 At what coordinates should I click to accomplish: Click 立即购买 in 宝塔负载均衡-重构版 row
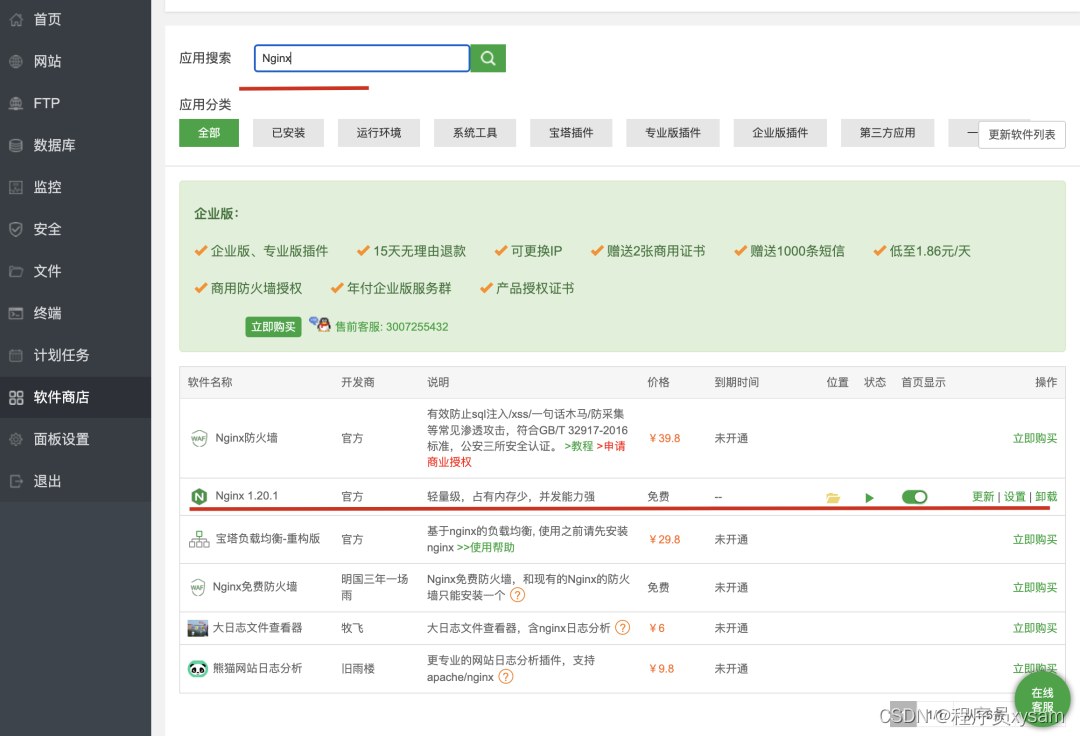pos(1035,540)
